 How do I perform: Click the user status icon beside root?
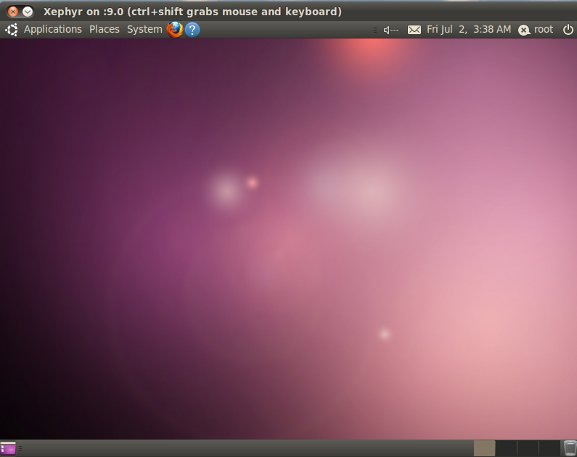pyautogui.click(x=524, y=30)
